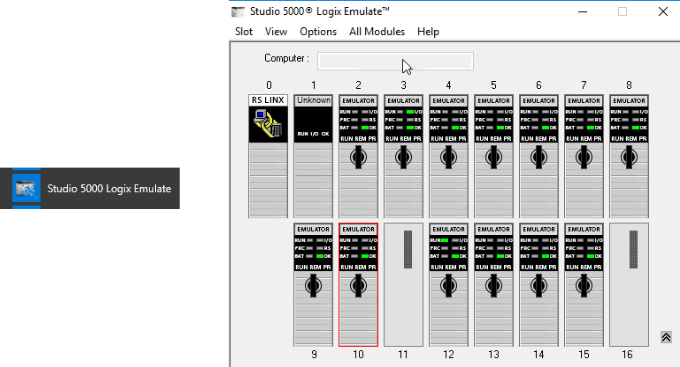Close the Logix Emulate window
This screenshot has width=680, height=367.
pyautogui.click(x=663, y=12)
